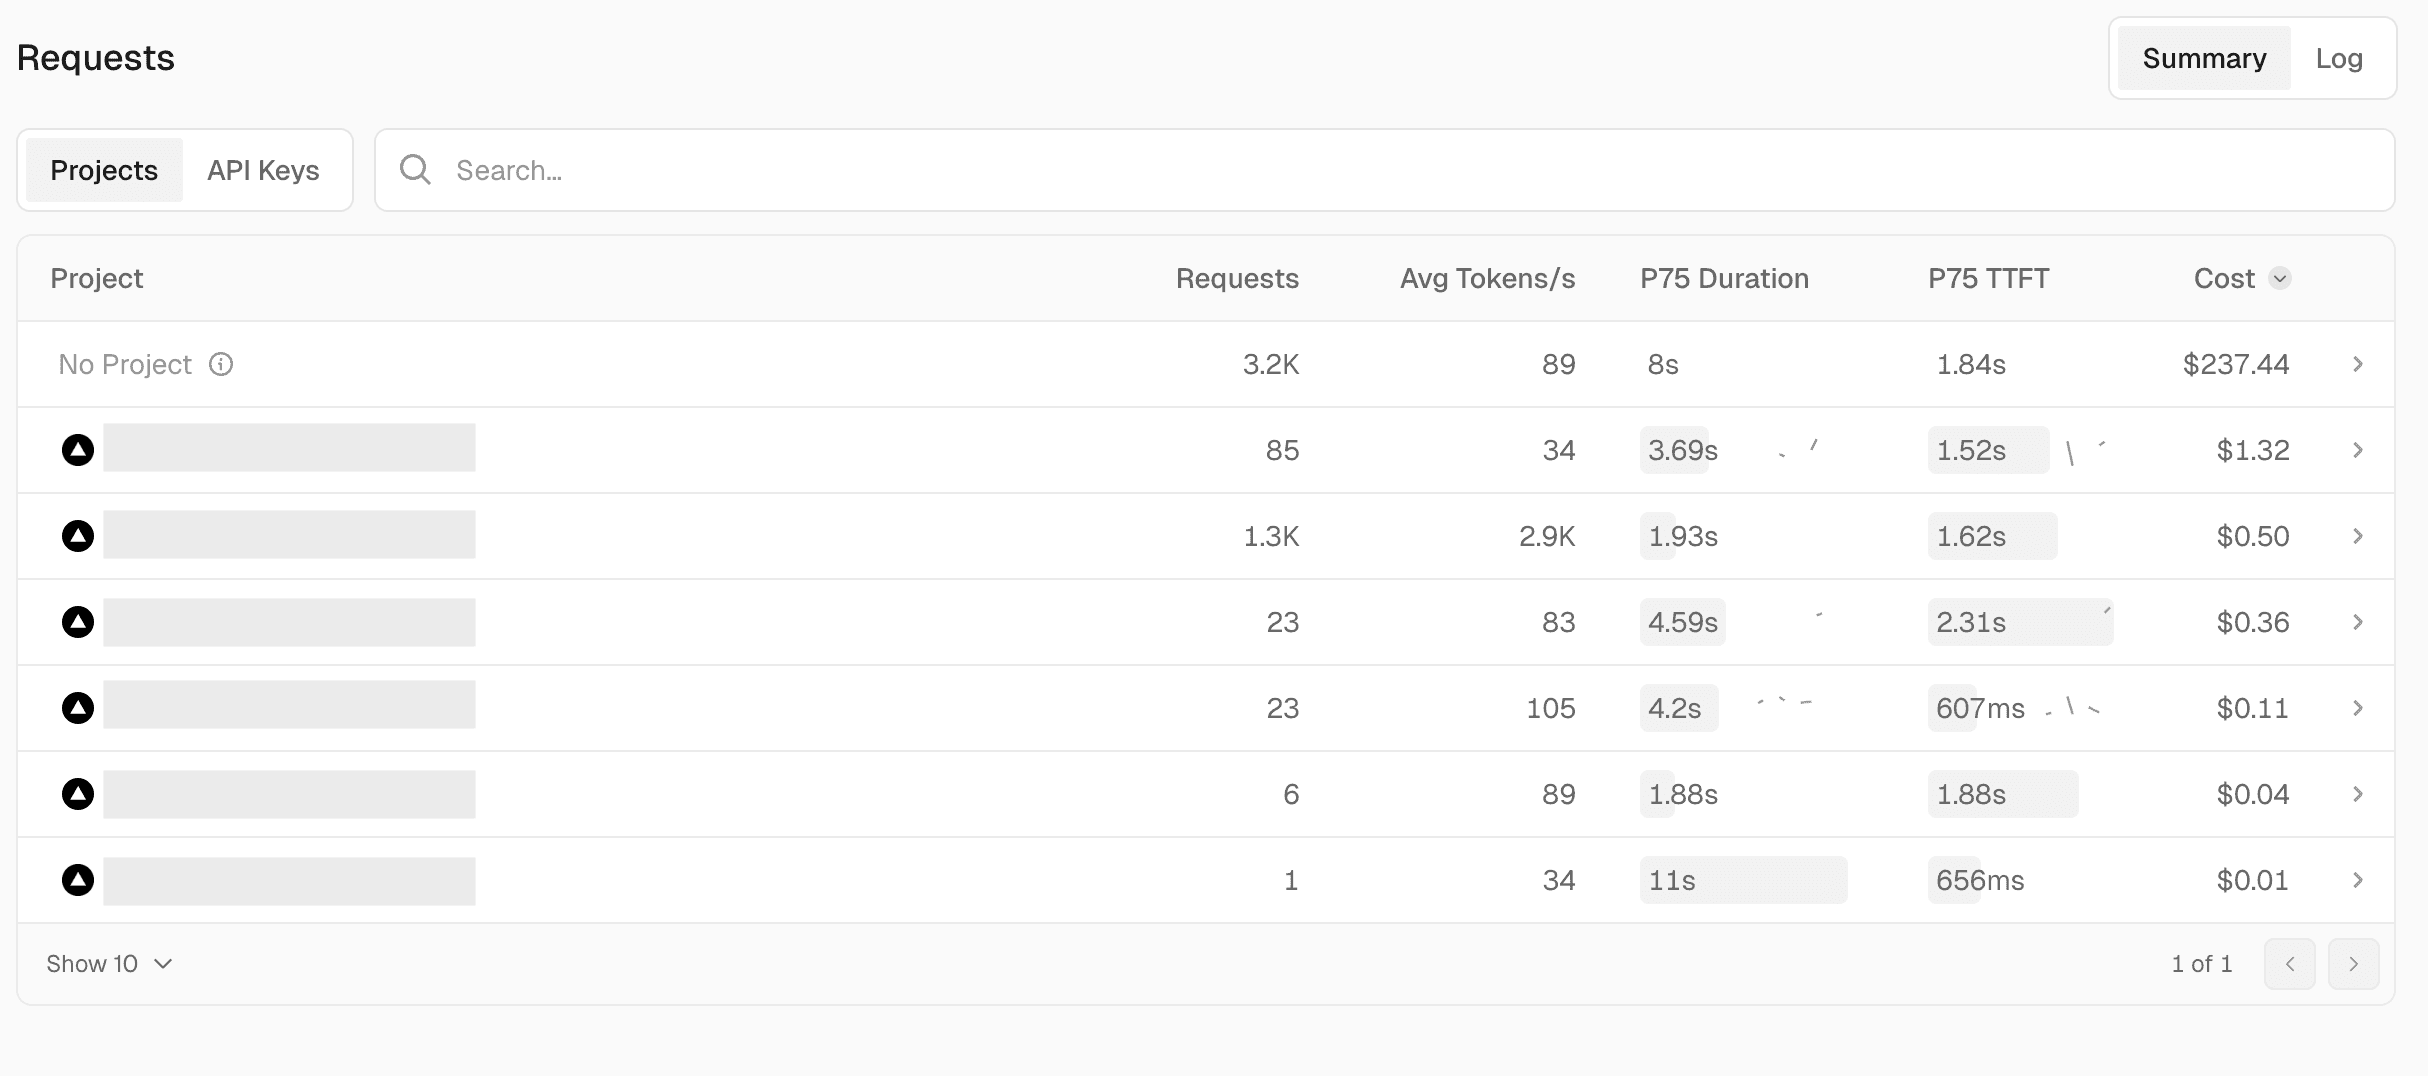Toggle the Cost column sort arrow
Image resolution: width=2428 pixels, height=1076 pixels.
point(2280,278)
